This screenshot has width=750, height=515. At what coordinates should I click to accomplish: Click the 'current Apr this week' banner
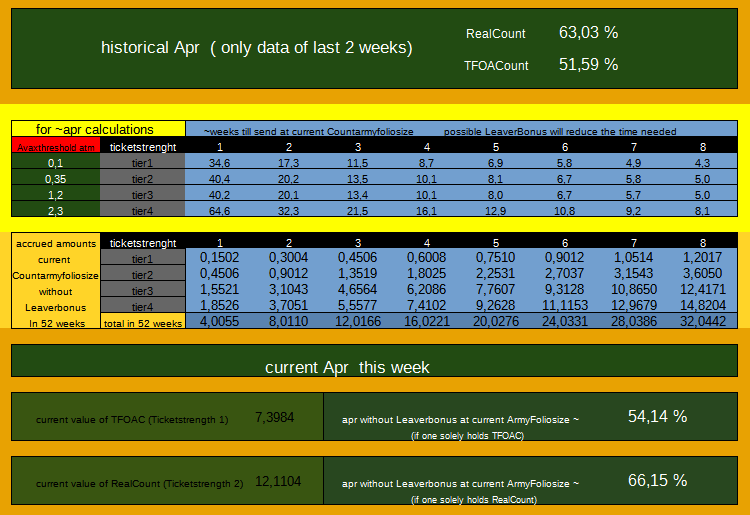[x=347, y=367]
